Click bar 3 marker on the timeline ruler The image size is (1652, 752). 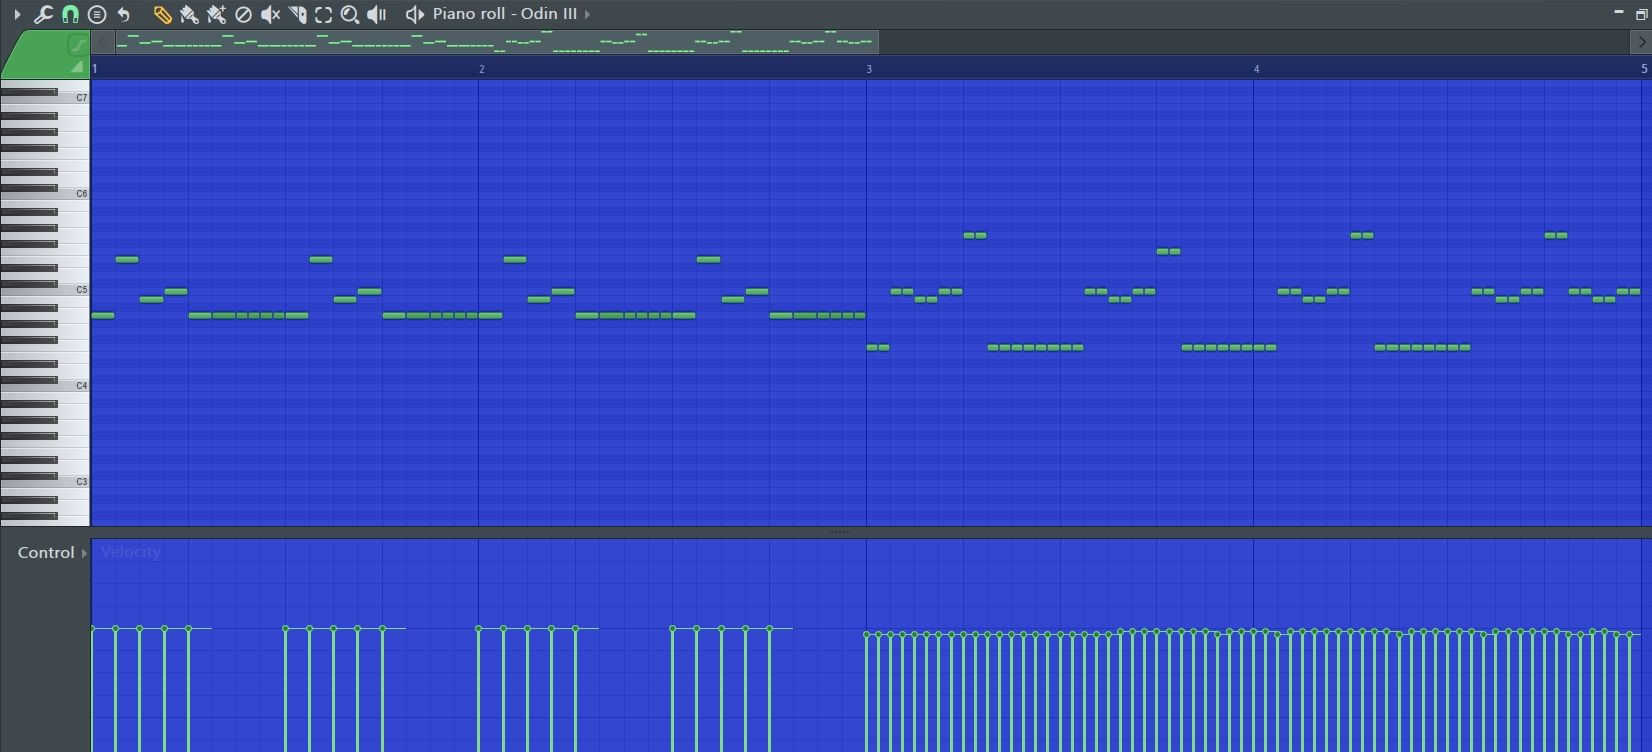tap(869, 69)
